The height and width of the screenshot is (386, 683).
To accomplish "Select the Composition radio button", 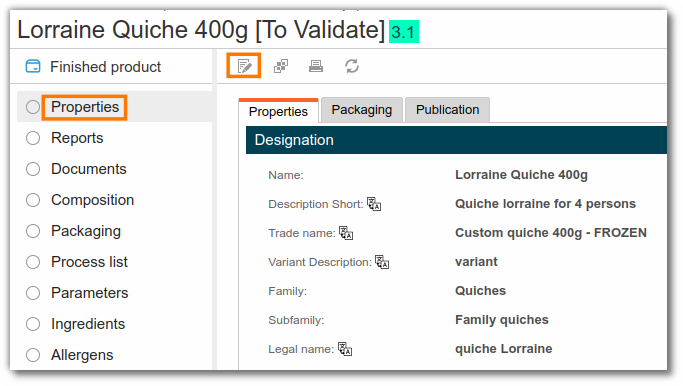I will click(33, 200).
